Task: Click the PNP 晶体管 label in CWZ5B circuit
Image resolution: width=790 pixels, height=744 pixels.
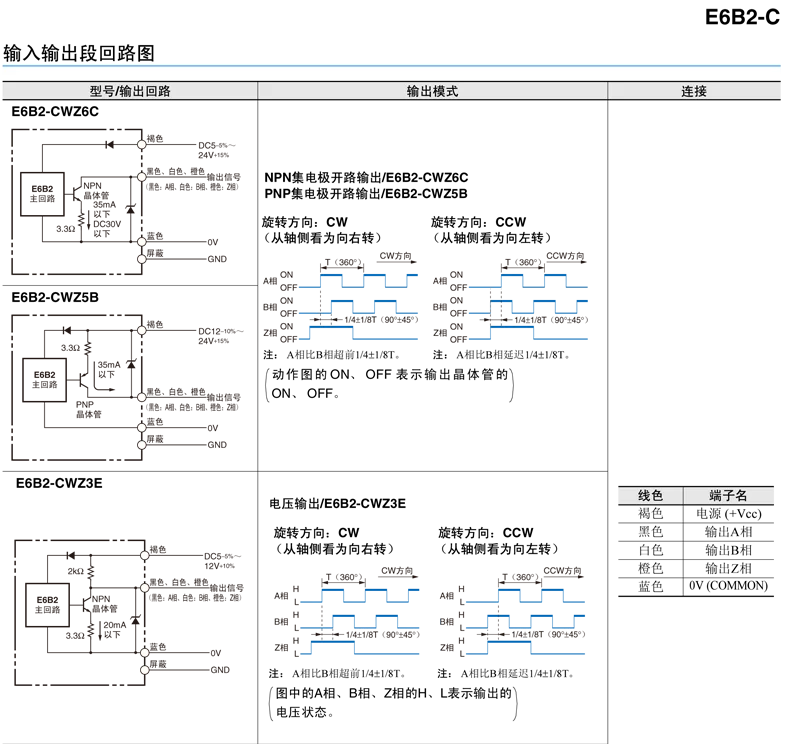Action: tap(89, 410)
